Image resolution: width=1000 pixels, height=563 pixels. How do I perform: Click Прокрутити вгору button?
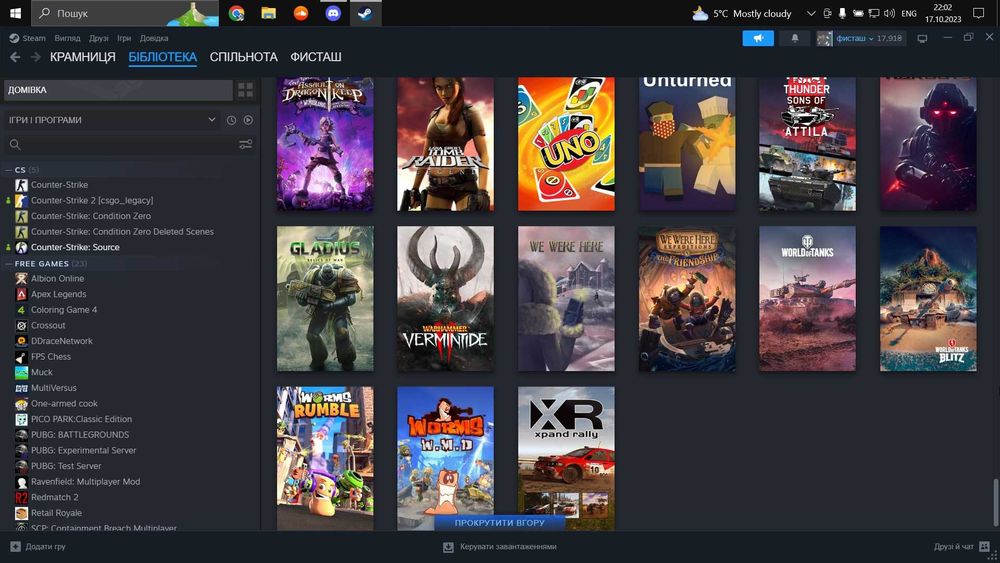(499, 523)
